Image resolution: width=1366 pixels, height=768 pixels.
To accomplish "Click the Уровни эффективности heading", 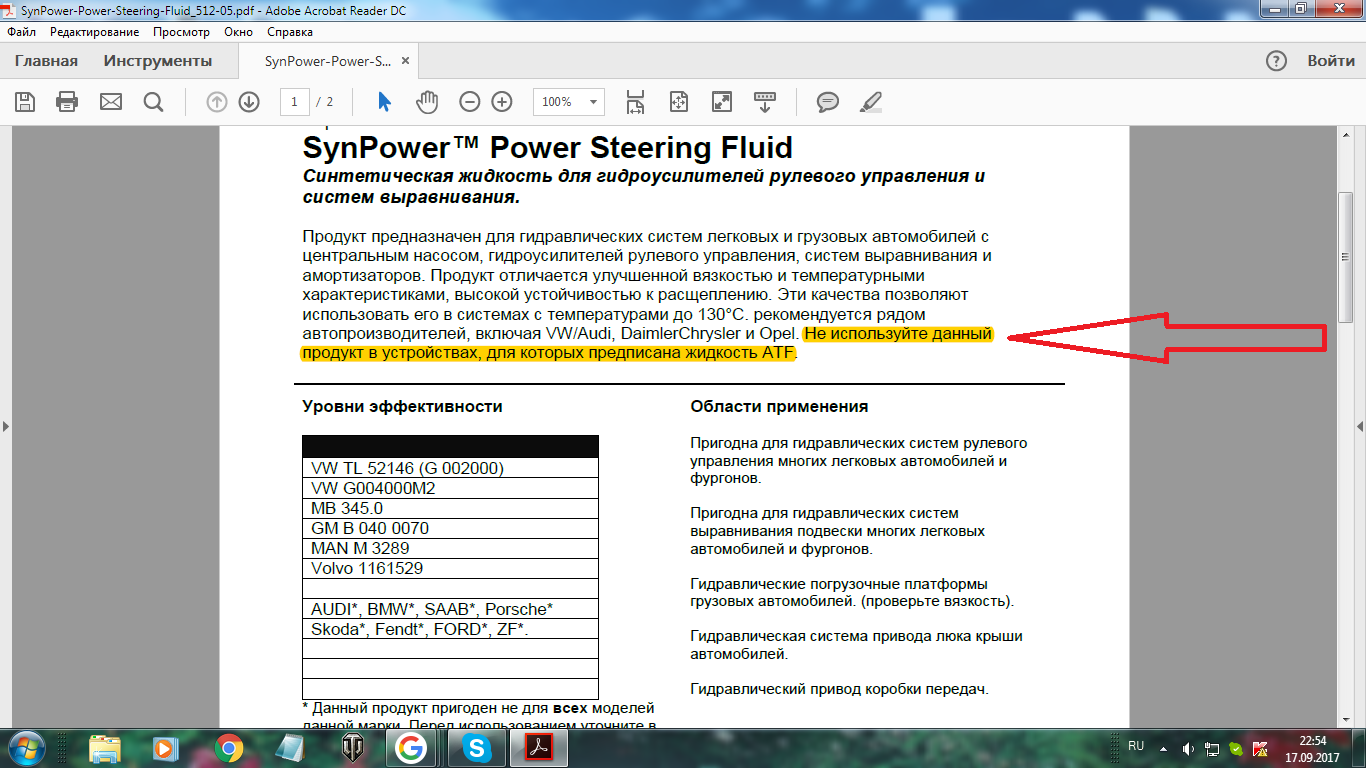I will pyautogui.click(x=402, y=407).
